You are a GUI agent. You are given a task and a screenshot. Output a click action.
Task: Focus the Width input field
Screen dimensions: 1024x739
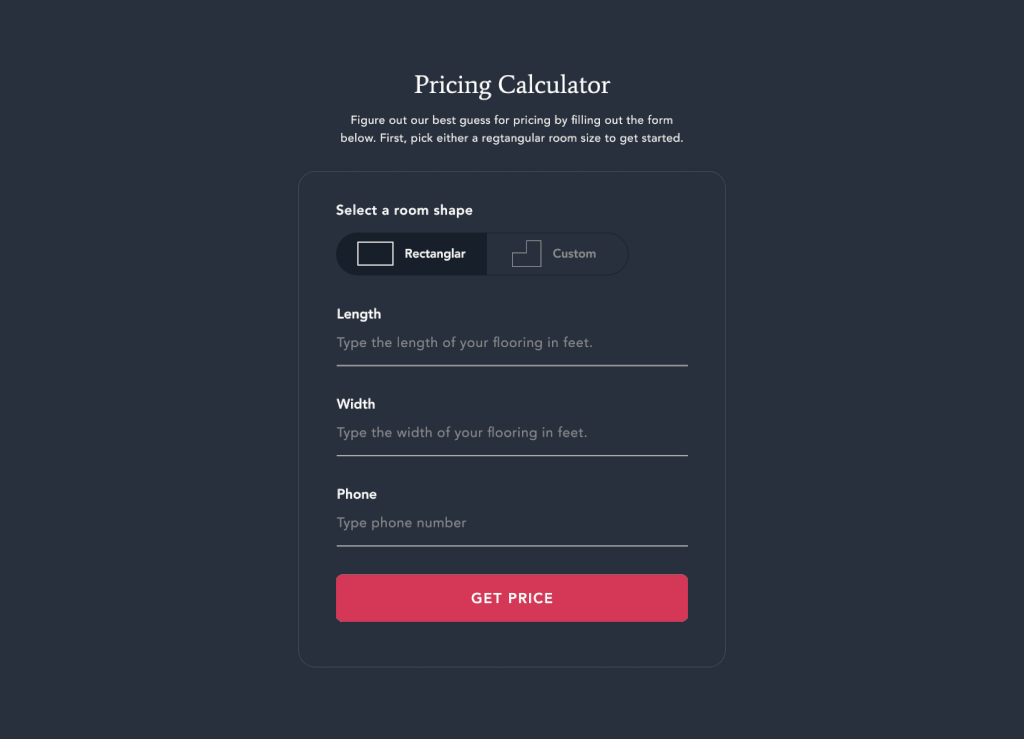(511, 433)
